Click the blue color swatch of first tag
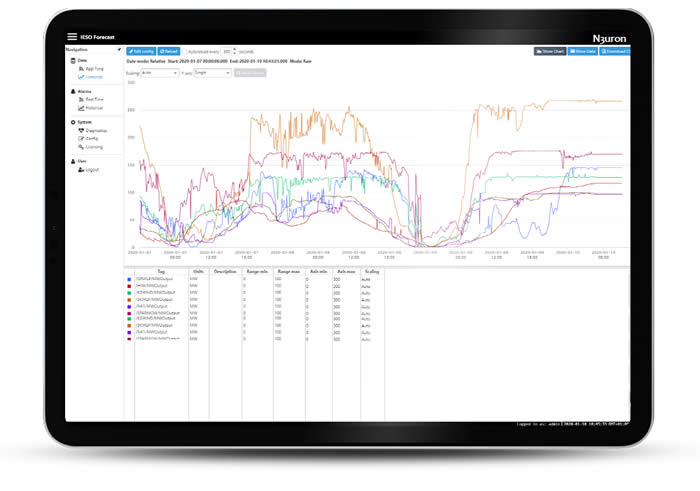700x491 pixels. tap(130, 280)
